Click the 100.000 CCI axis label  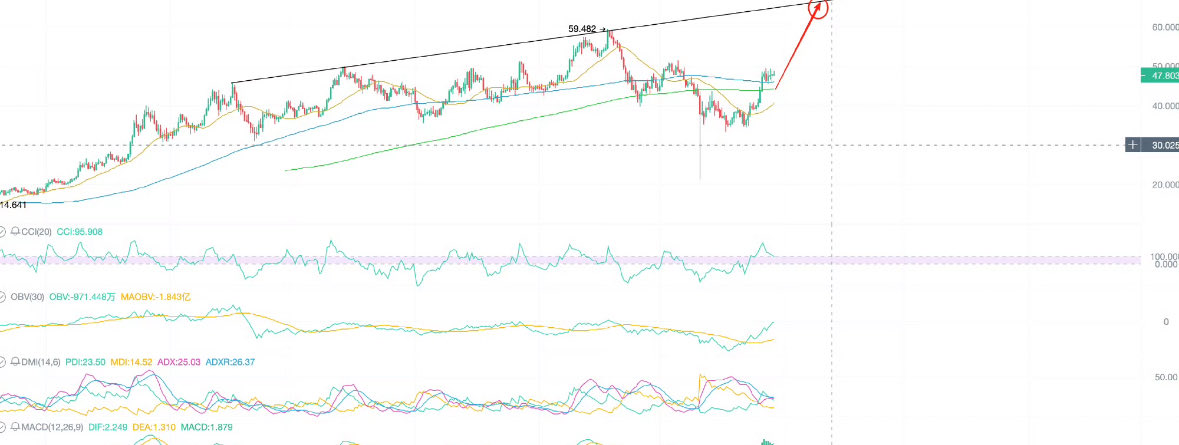point(1165,256)
